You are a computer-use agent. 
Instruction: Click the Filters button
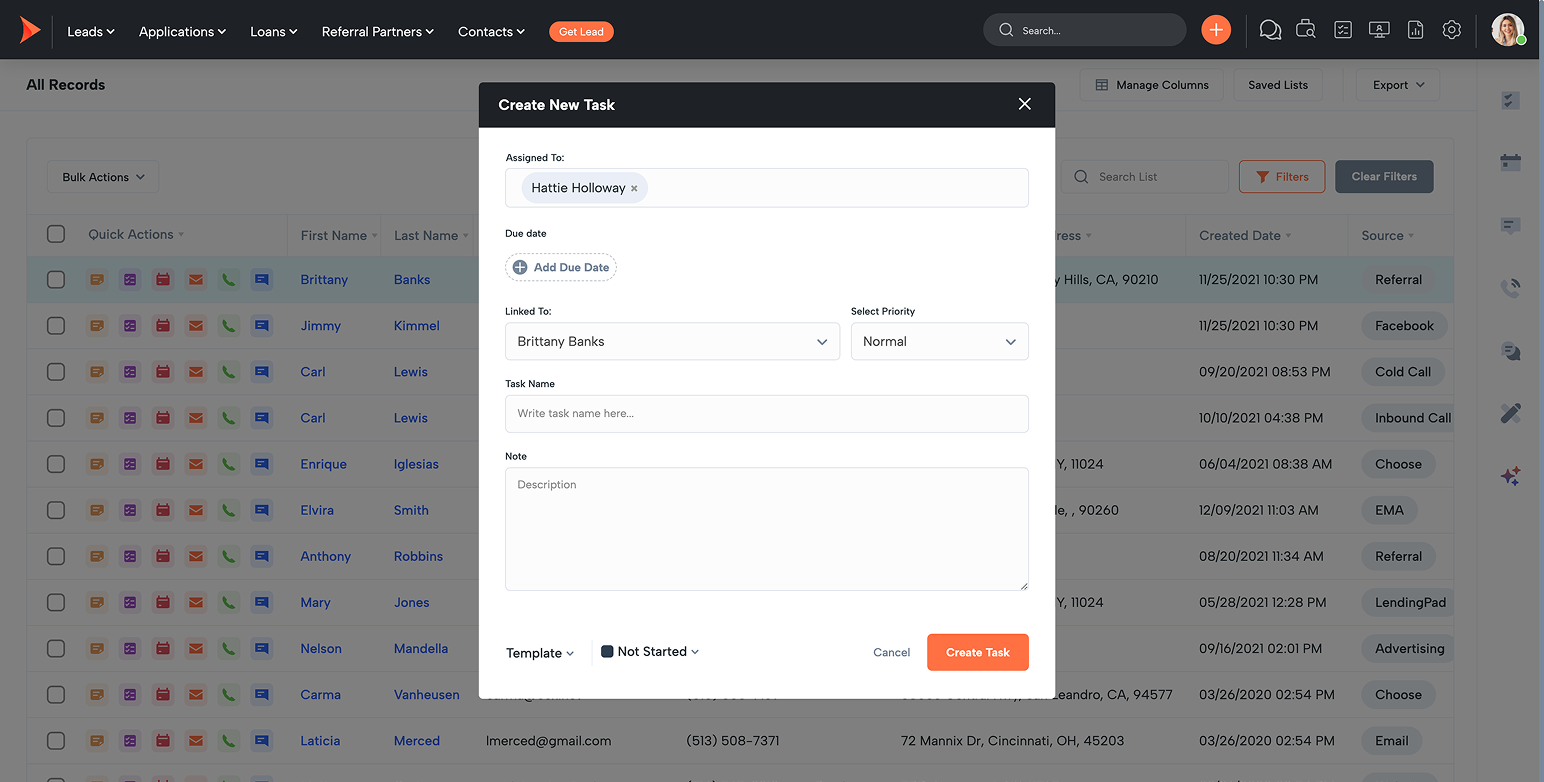[1282, 177]
